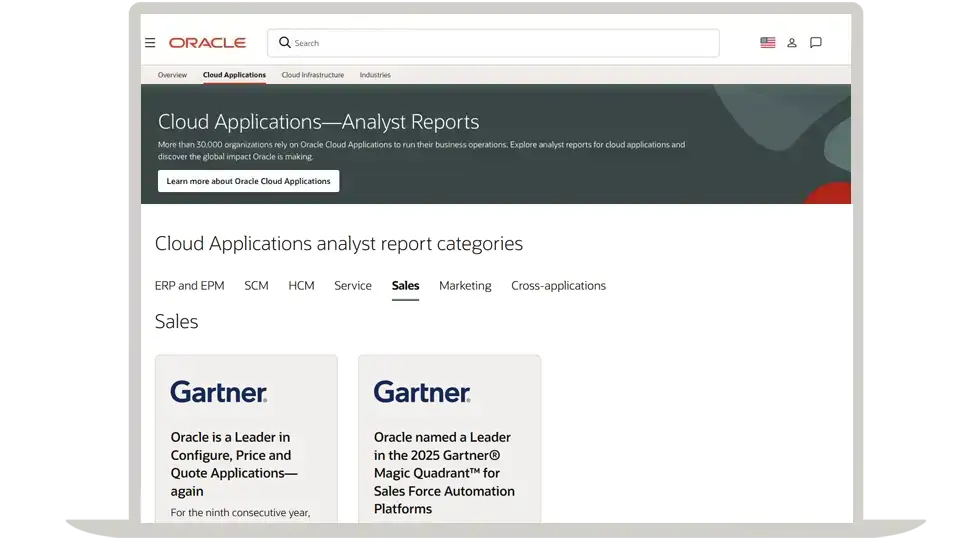Image resolution: width=960 pixels, height=540 pixels.
Task: Click the Cloud Applications—Analyst Reports heading
Action: pyautogui.click(x=318, y=122)
